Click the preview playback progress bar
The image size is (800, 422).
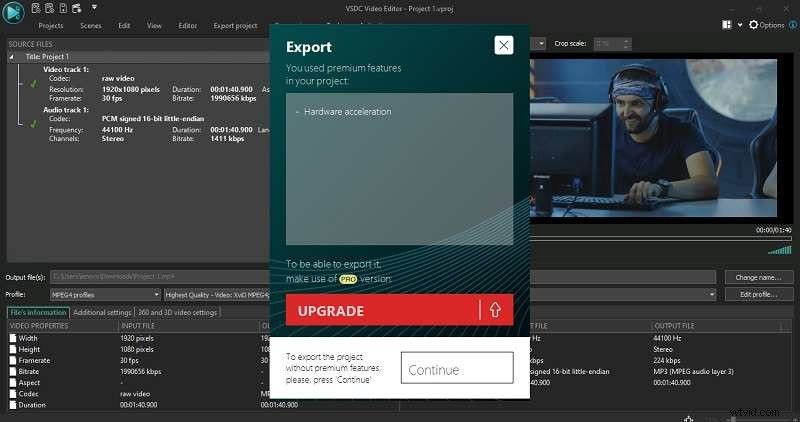click(661, 238)
